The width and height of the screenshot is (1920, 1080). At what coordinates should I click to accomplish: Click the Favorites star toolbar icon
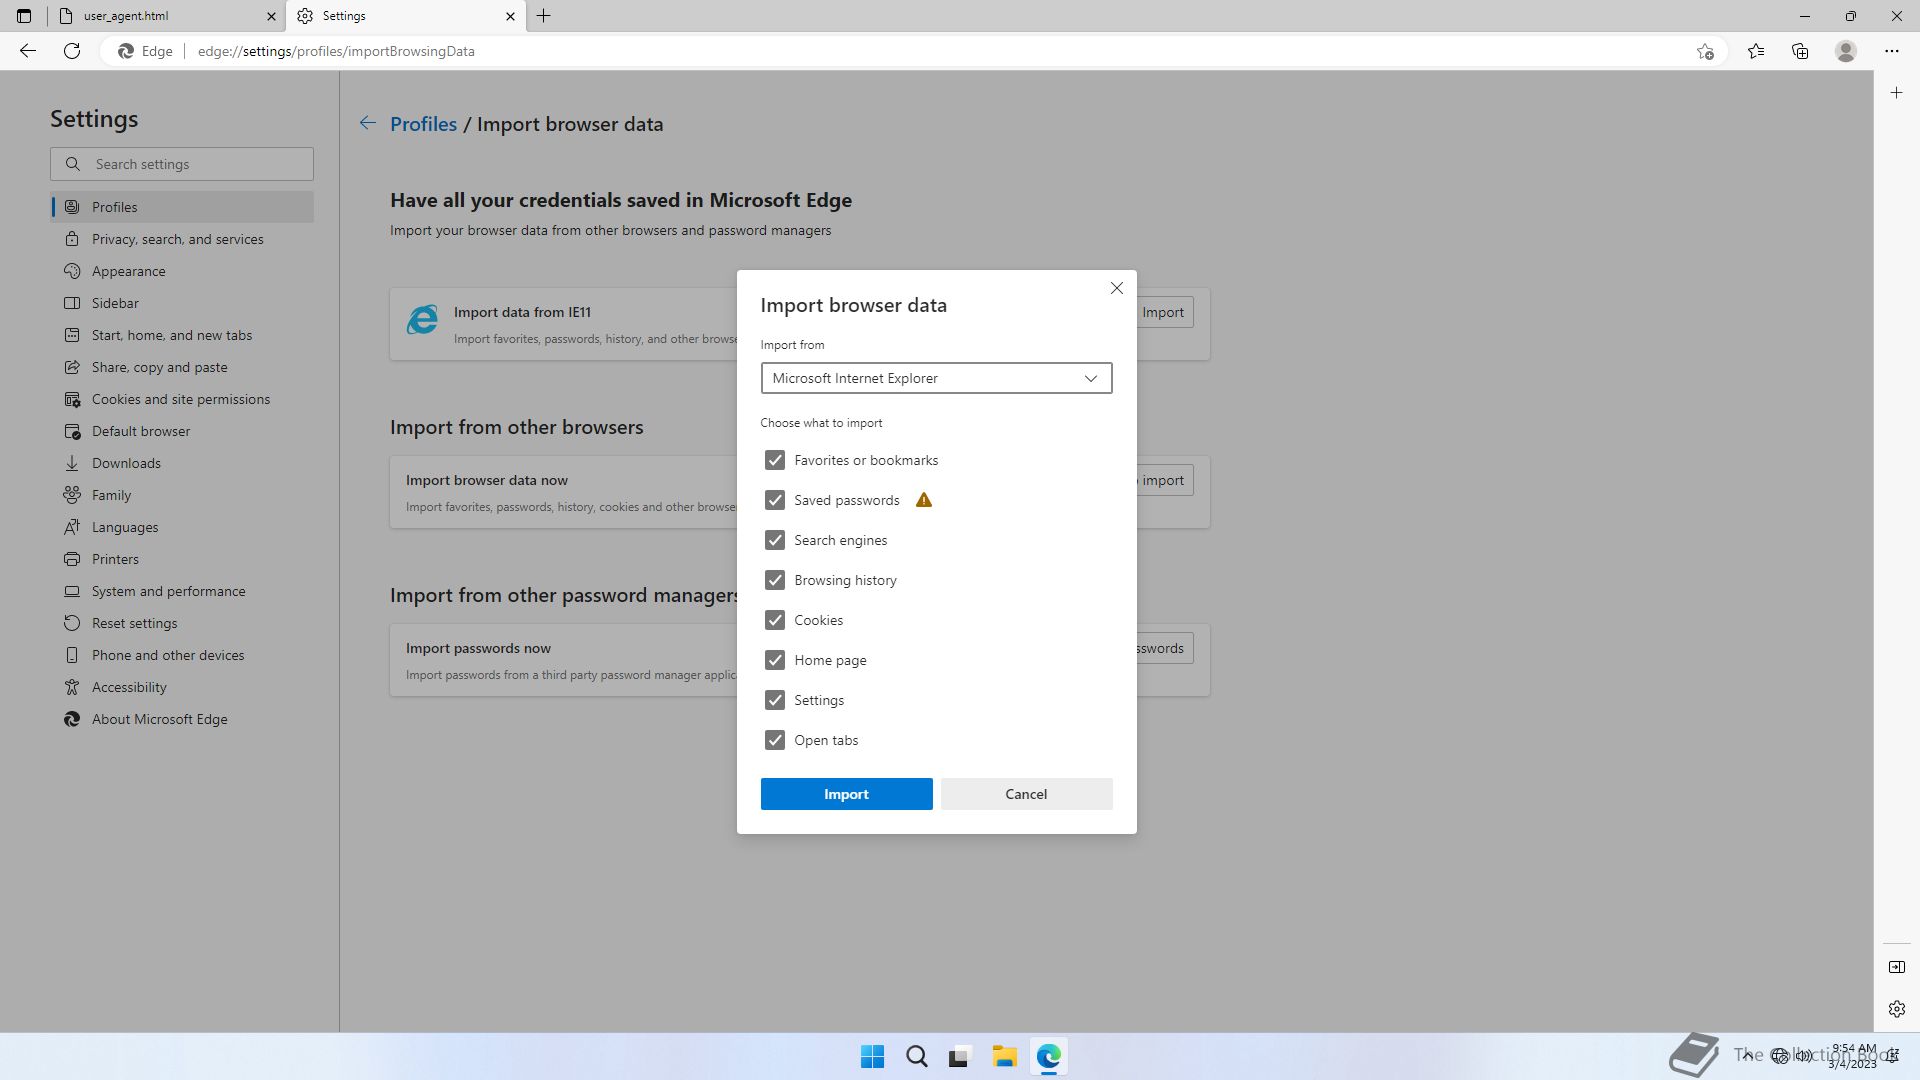(x=1756, y=51)
